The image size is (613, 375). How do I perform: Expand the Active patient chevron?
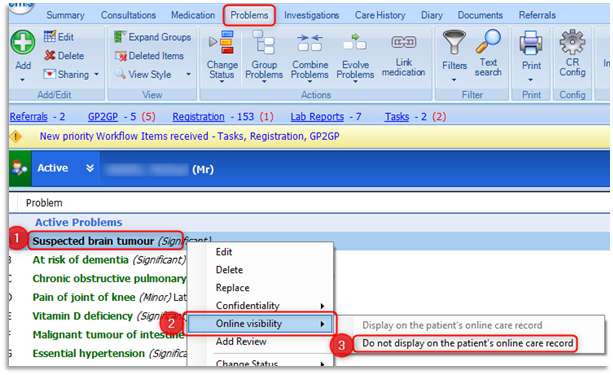coord(90,168)
